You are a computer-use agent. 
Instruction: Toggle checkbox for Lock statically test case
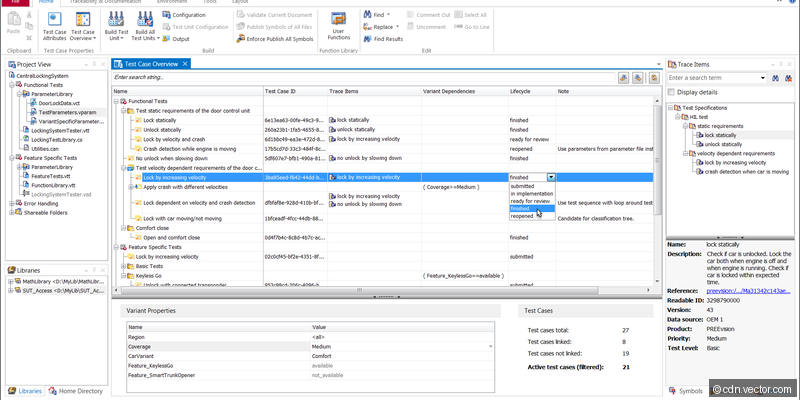pyautogui.click(x=137, y=120)
